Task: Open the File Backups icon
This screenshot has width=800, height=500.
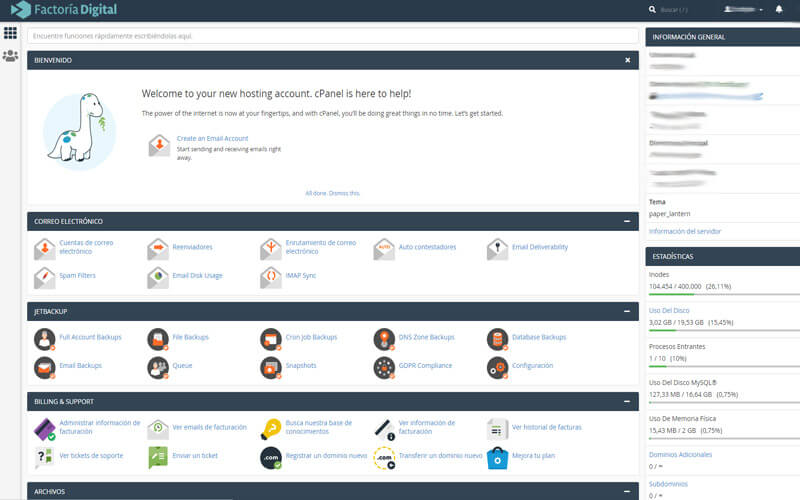Action: [158, 339]
